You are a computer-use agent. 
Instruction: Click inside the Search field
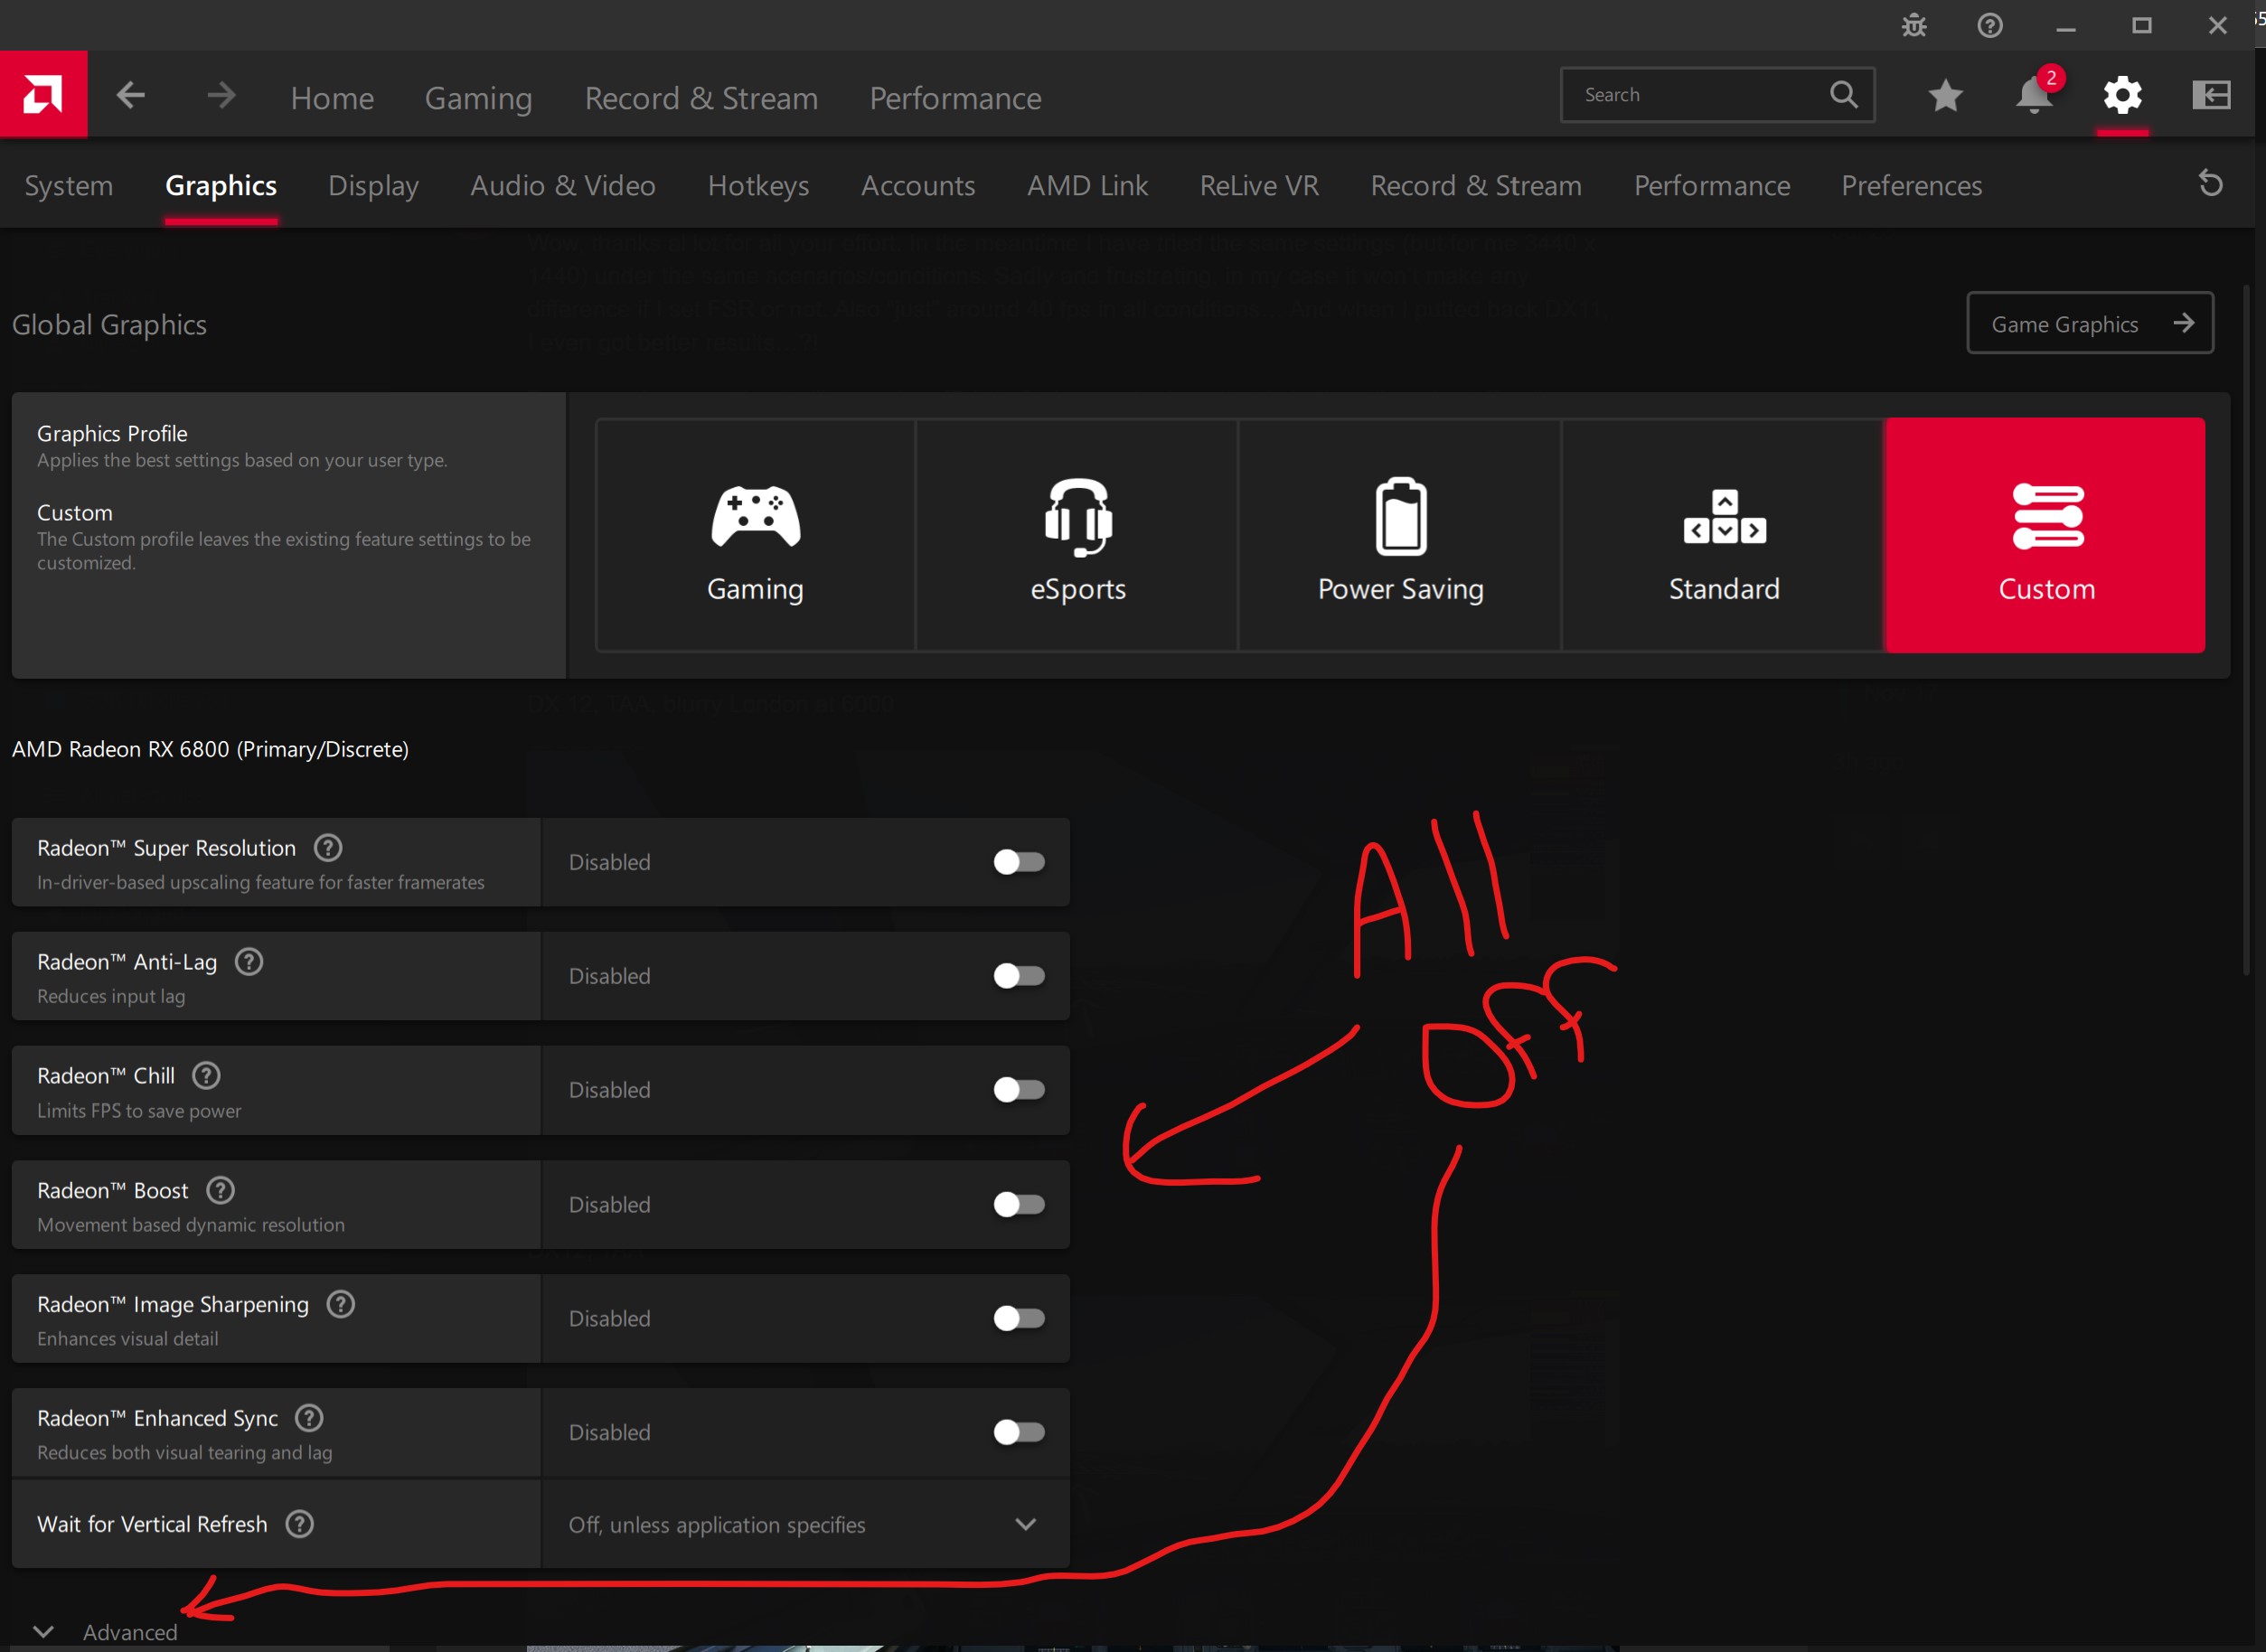pyautogui.click(x=1700, y=94)
